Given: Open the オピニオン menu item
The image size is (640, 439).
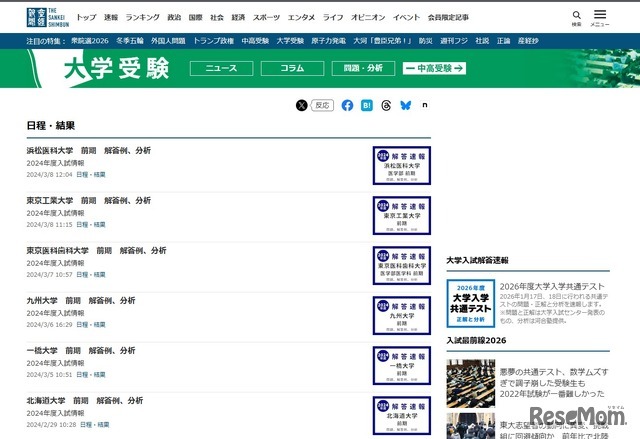Looking at the screenshot, I should (368, 17).
